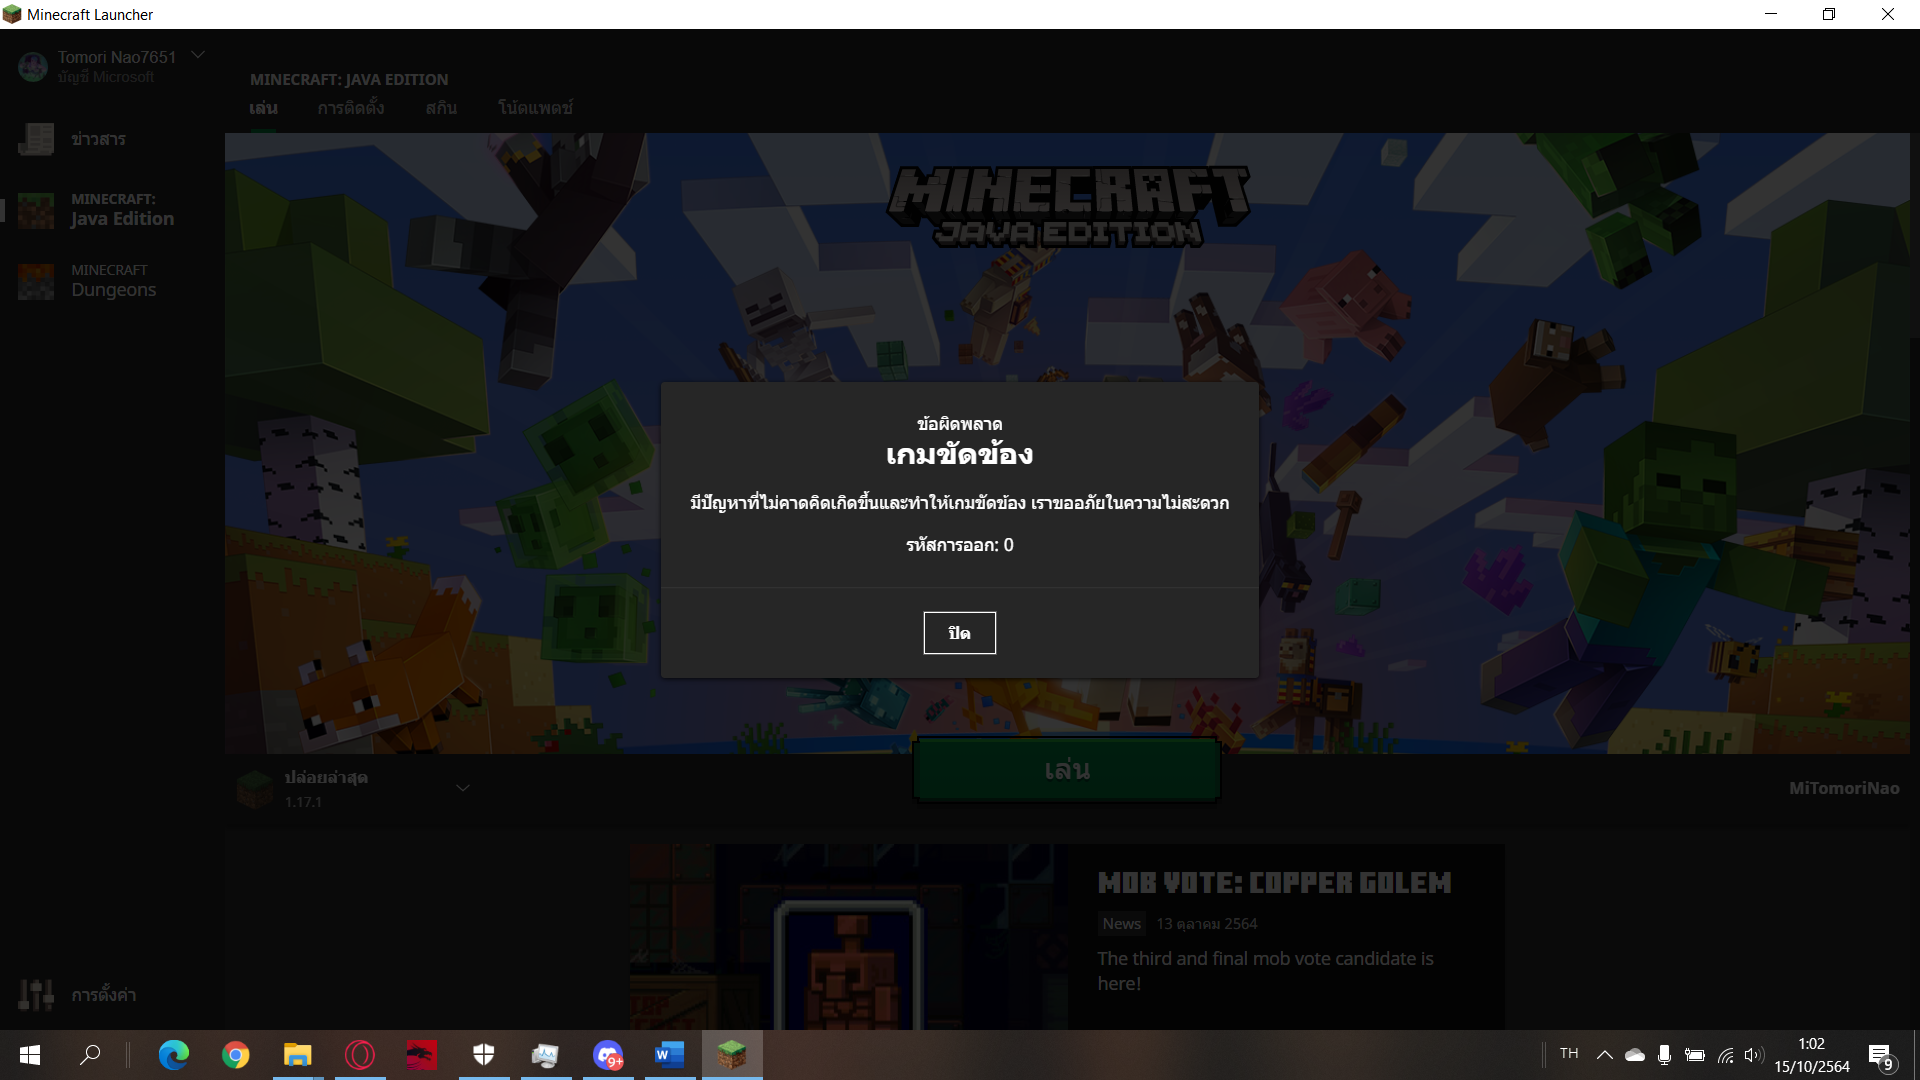Open the Mob Vote: Copper Golem headline
Viewport: 1920px width, 1080px height.
click(1274, 883)
